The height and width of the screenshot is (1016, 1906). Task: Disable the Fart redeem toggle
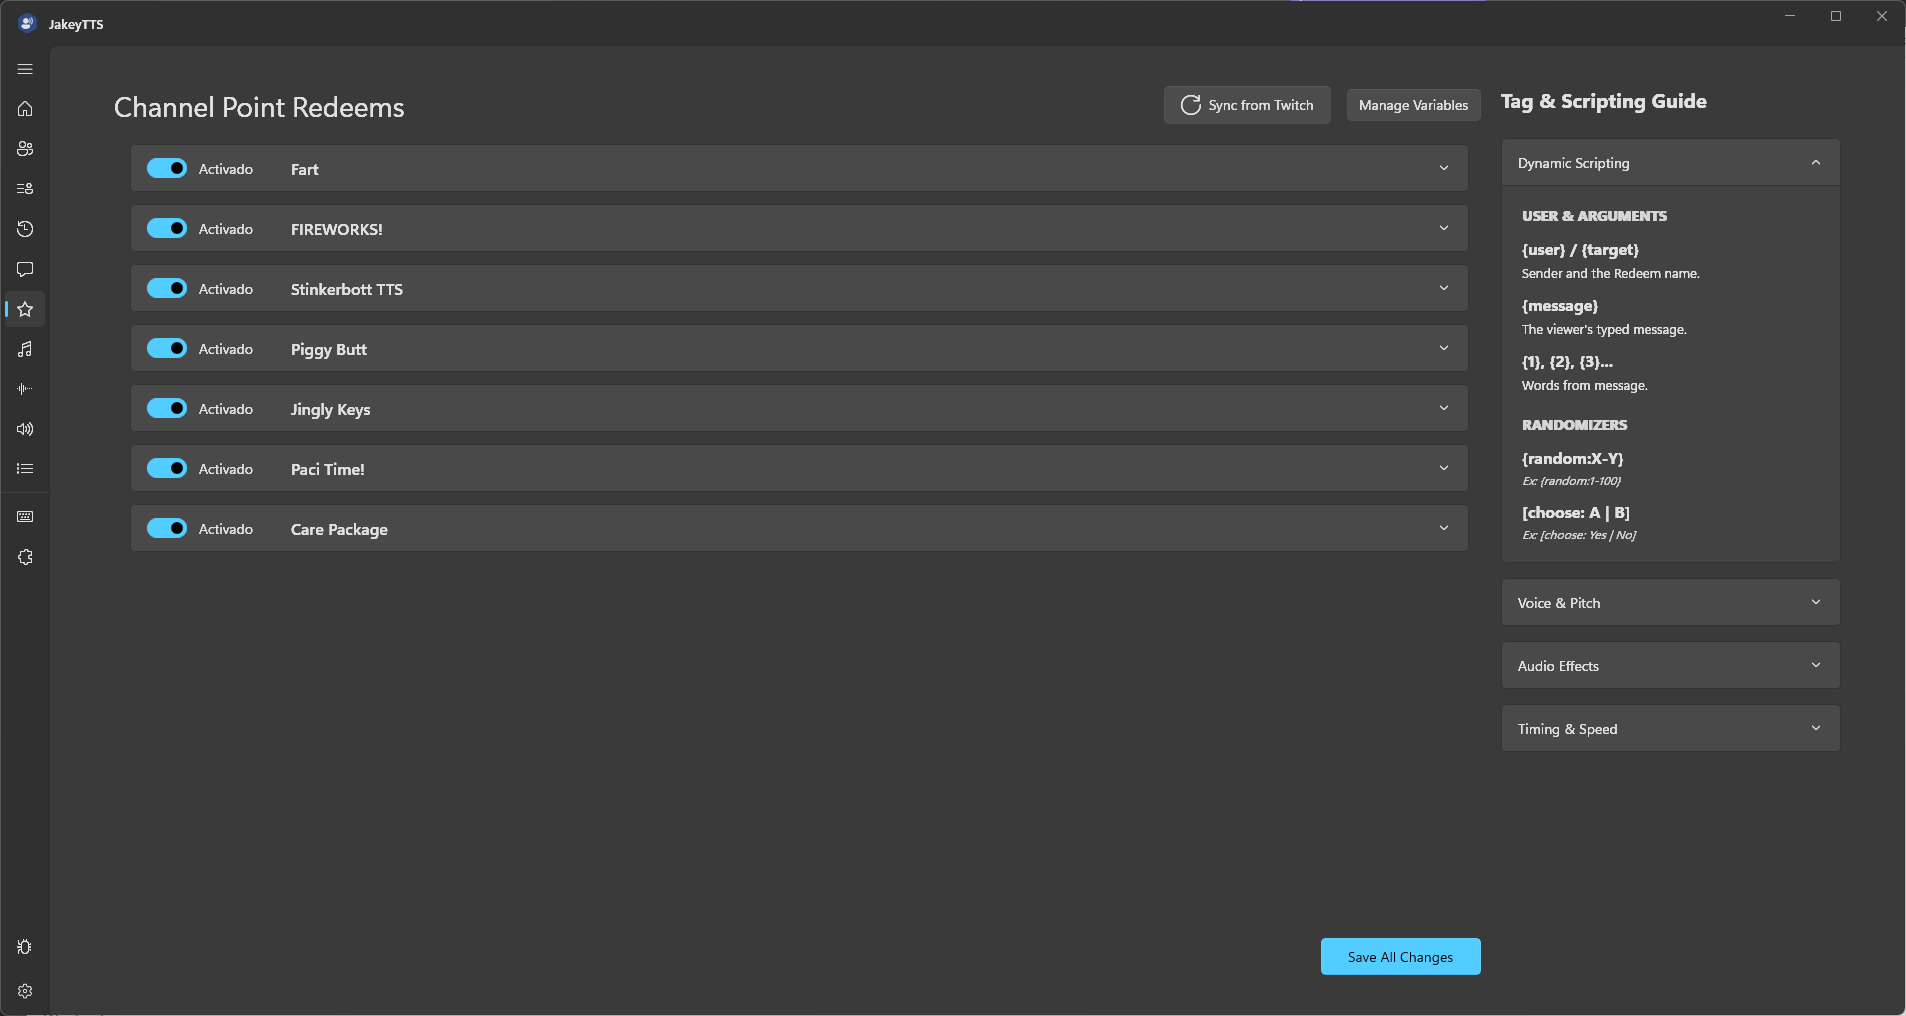[167, 168]
